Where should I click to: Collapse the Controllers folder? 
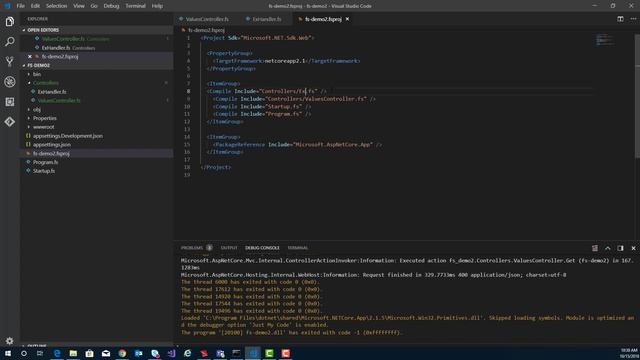(x=46, y=83)
